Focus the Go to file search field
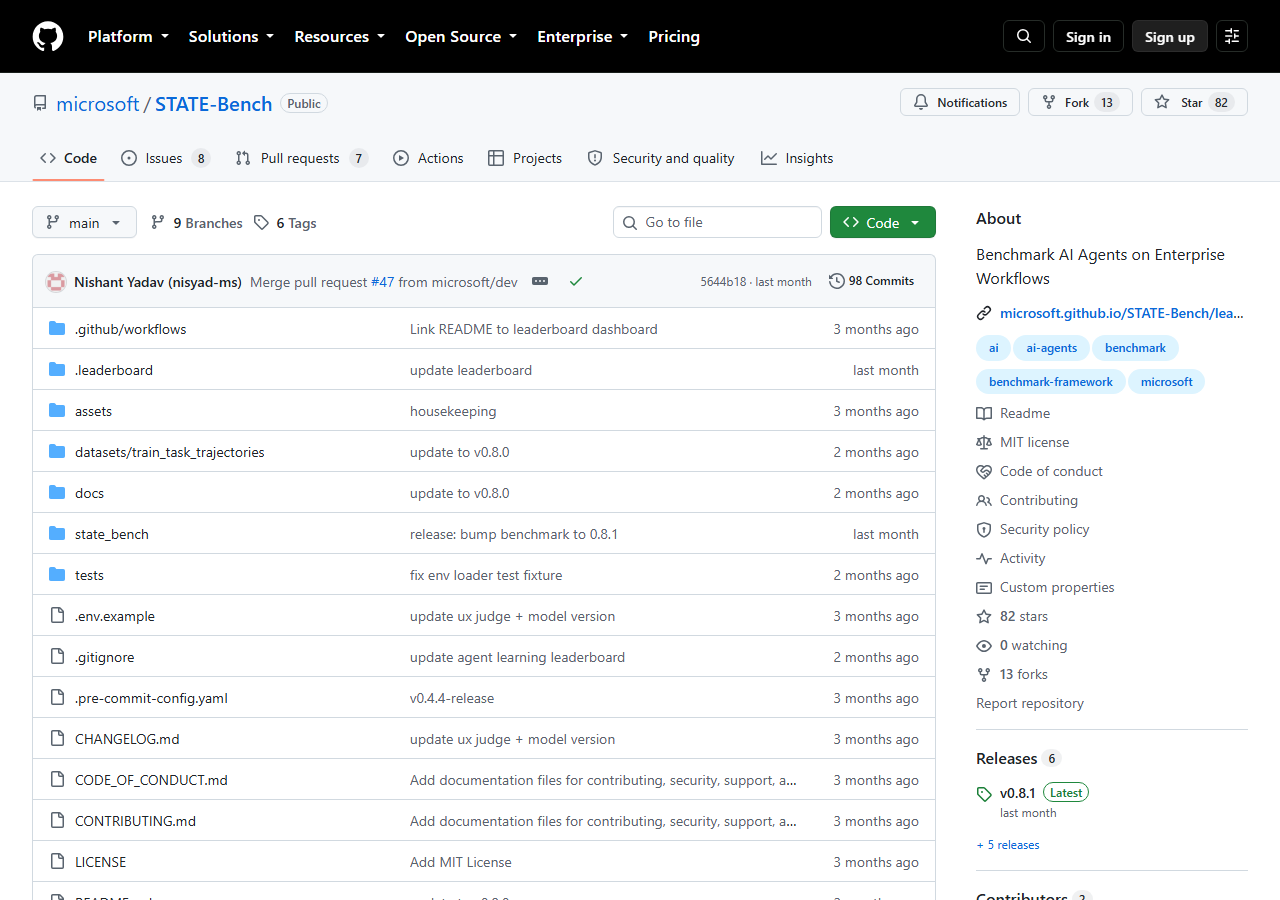1280x900 pixels. [717, 222]
